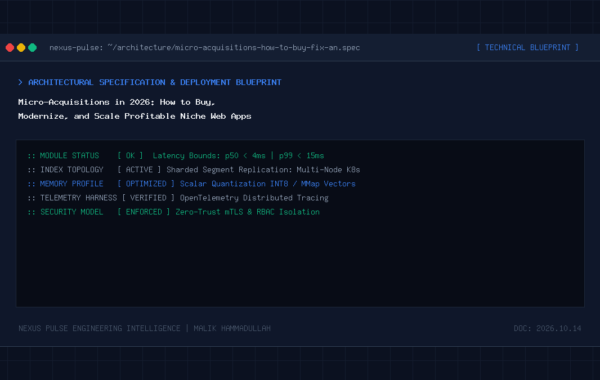Select the INDEX TOPOLOGY label

(x=72, y=170)
